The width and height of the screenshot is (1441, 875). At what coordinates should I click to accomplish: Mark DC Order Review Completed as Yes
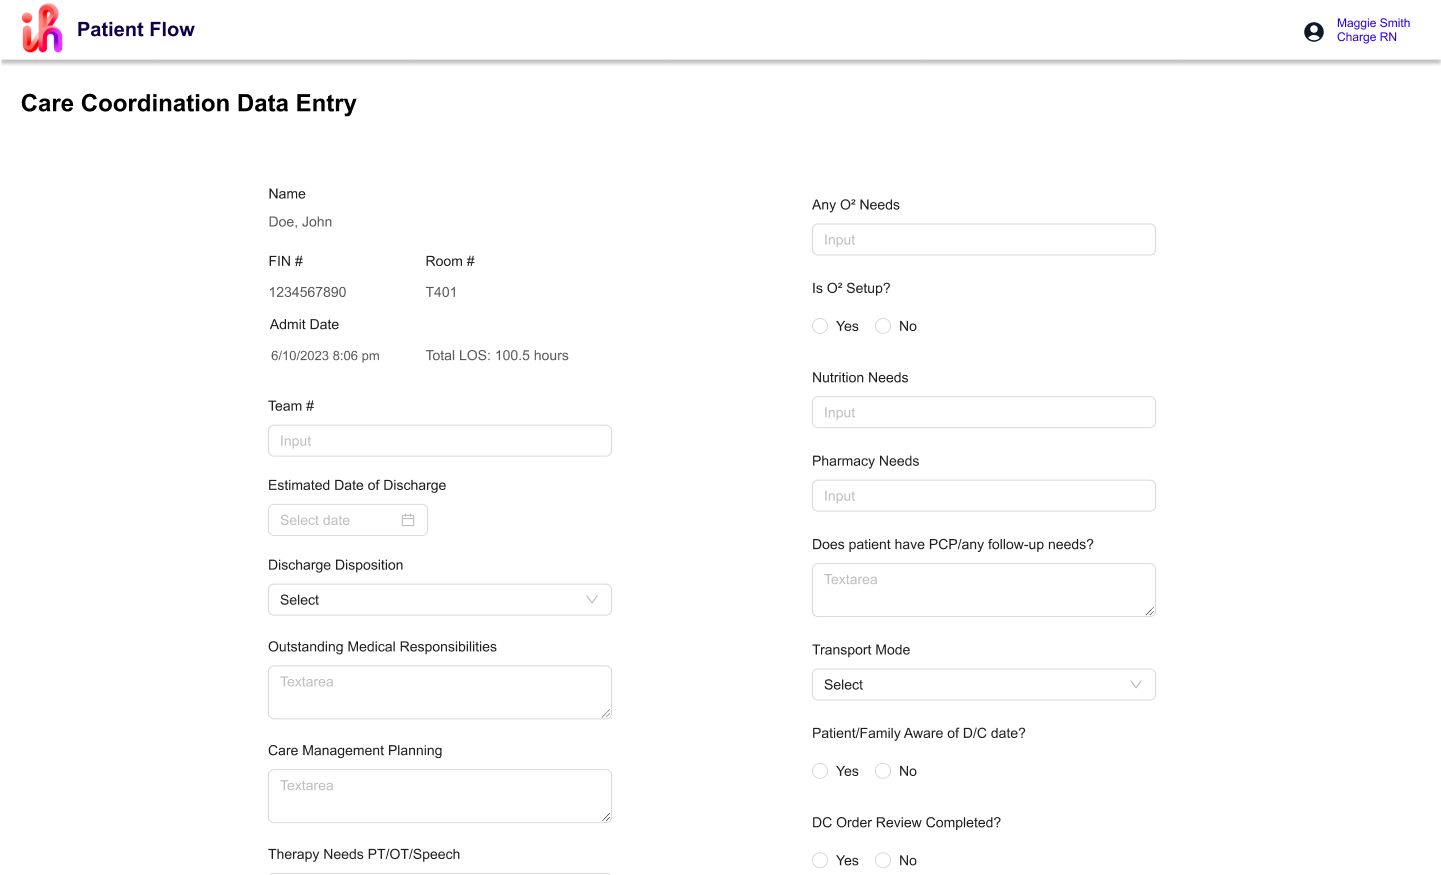point(820,860)
